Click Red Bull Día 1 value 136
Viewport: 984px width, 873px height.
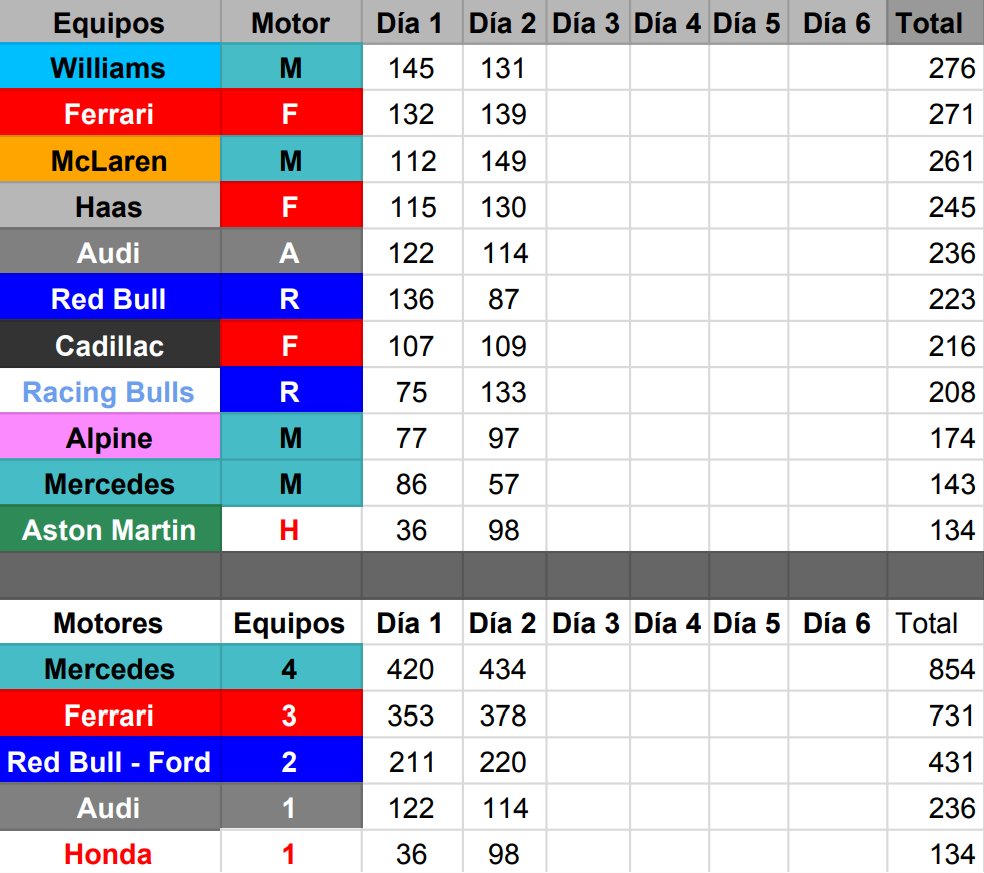412,298
